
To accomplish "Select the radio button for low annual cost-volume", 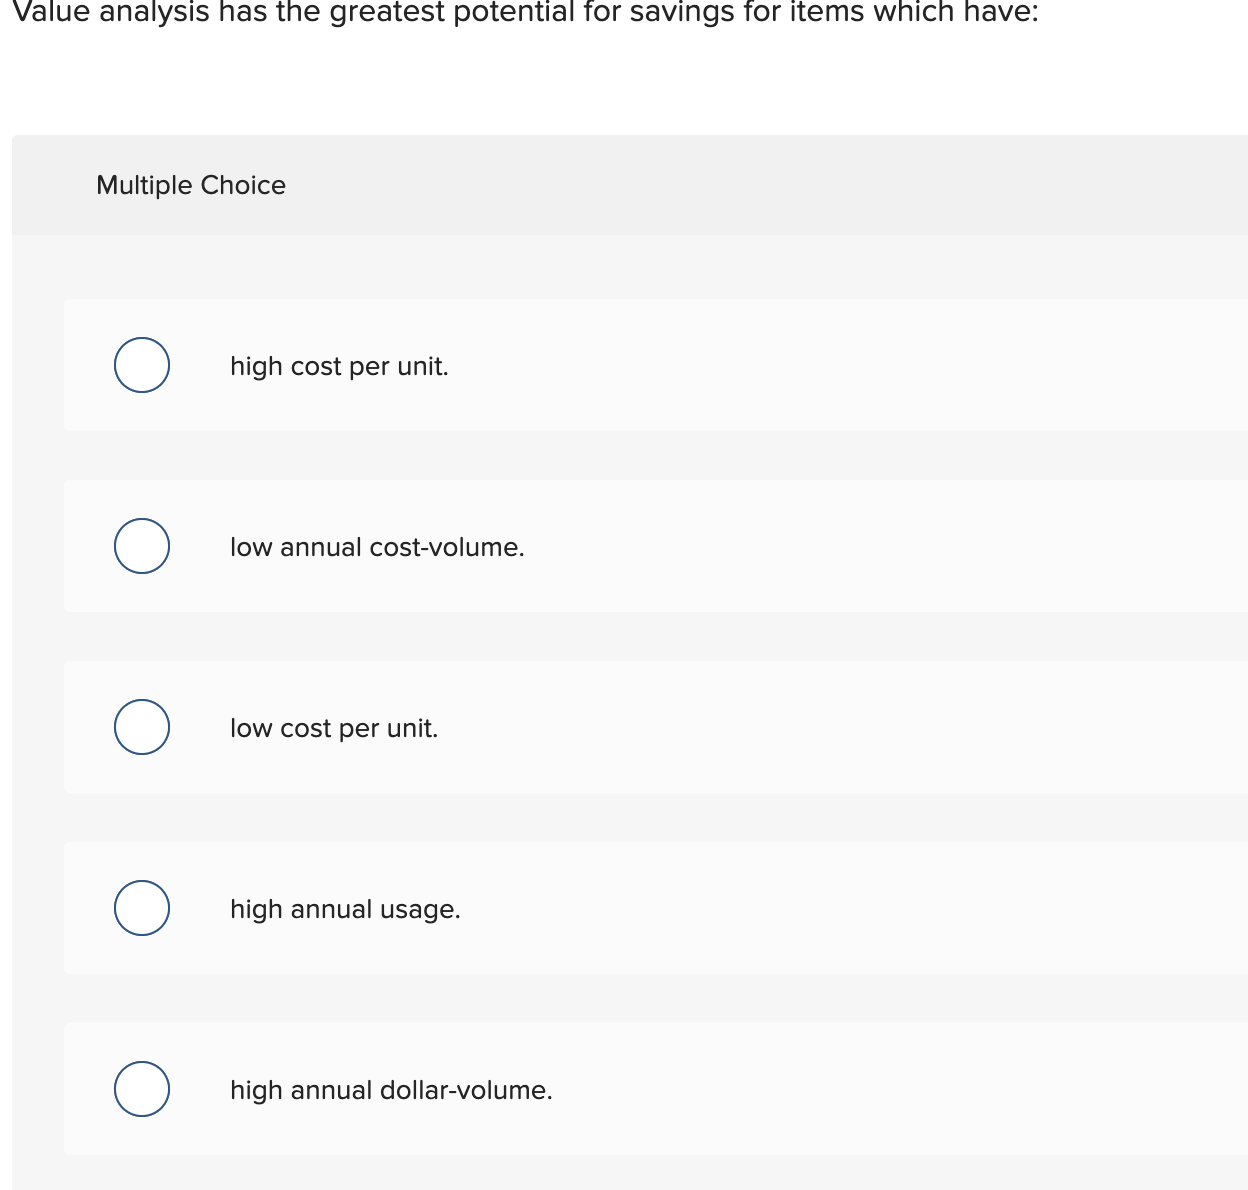I will click(141, 546).
